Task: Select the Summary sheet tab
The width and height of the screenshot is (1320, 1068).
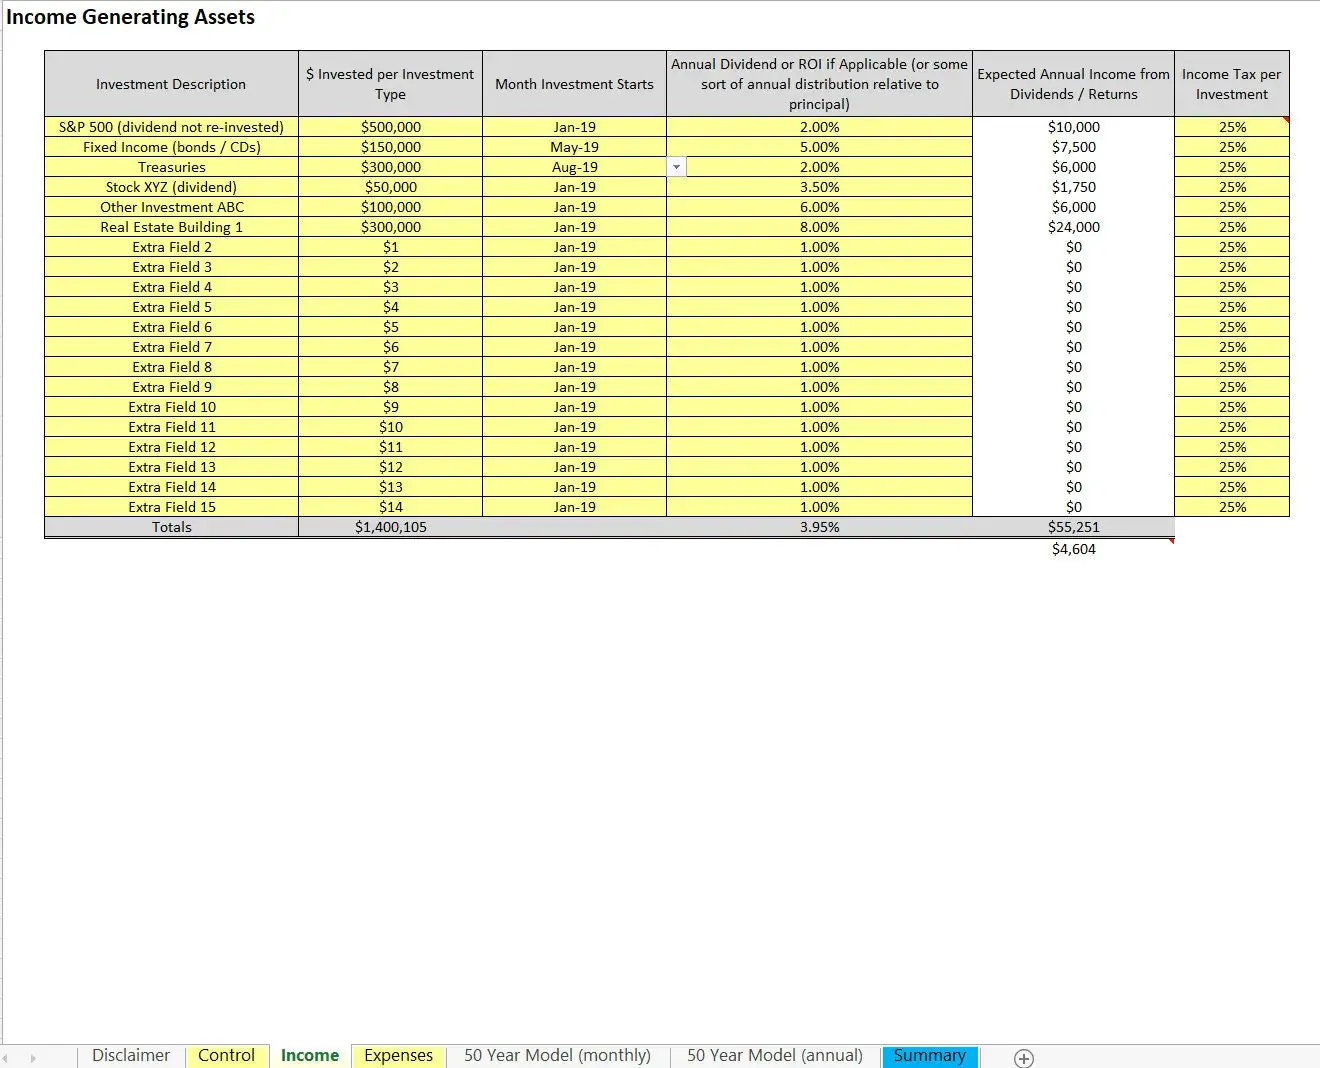Action: (929, 1055)
